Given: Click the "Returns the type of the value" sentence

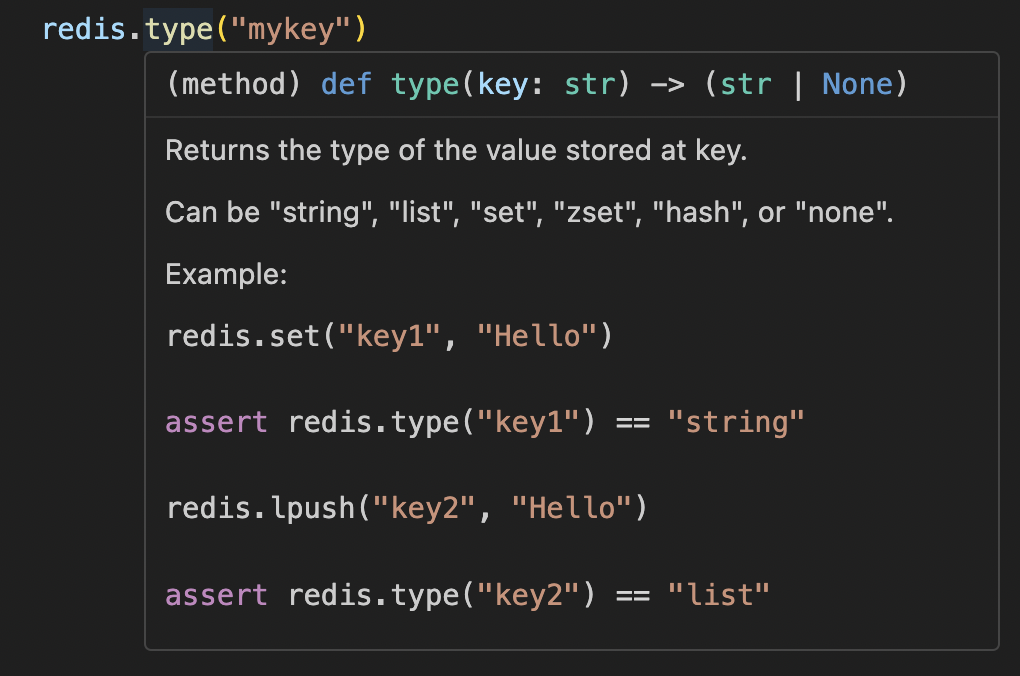Looking at the screenshot, I should tap(456, 151).
